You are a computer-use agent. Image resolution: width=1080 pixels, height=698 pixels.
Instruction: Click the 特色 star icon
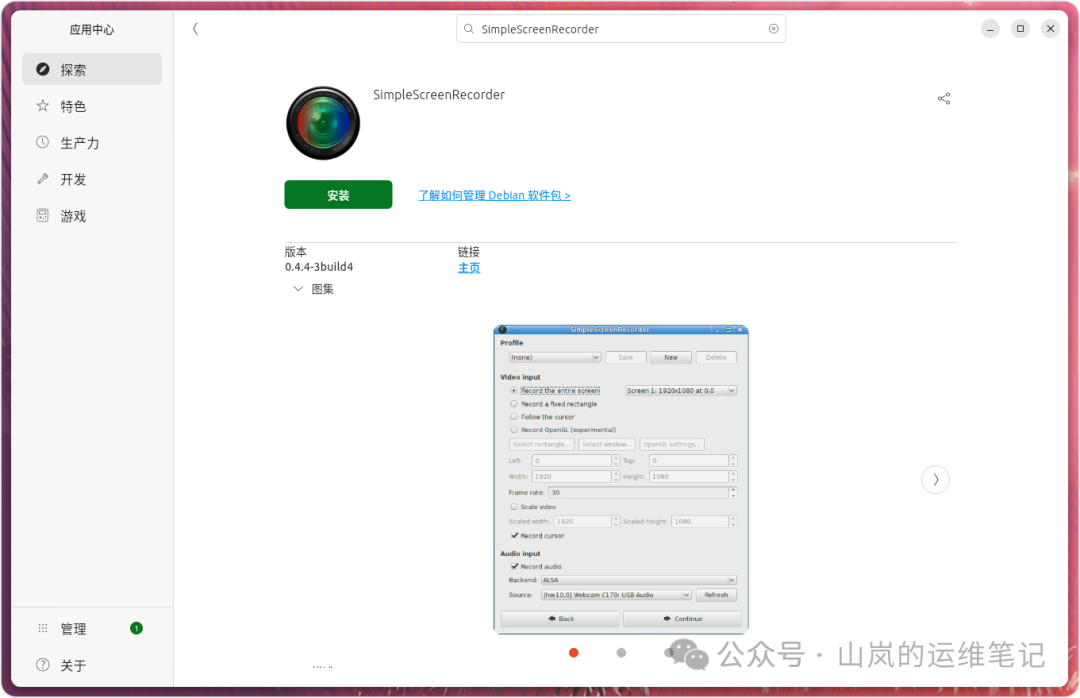pos(41,106)
